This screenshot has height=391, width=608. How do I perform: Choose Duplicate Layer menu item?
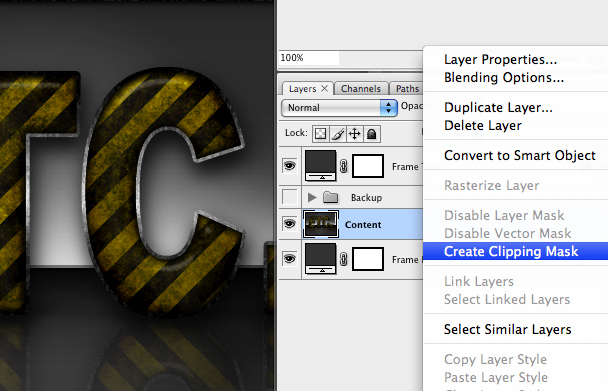click(498, 107)
